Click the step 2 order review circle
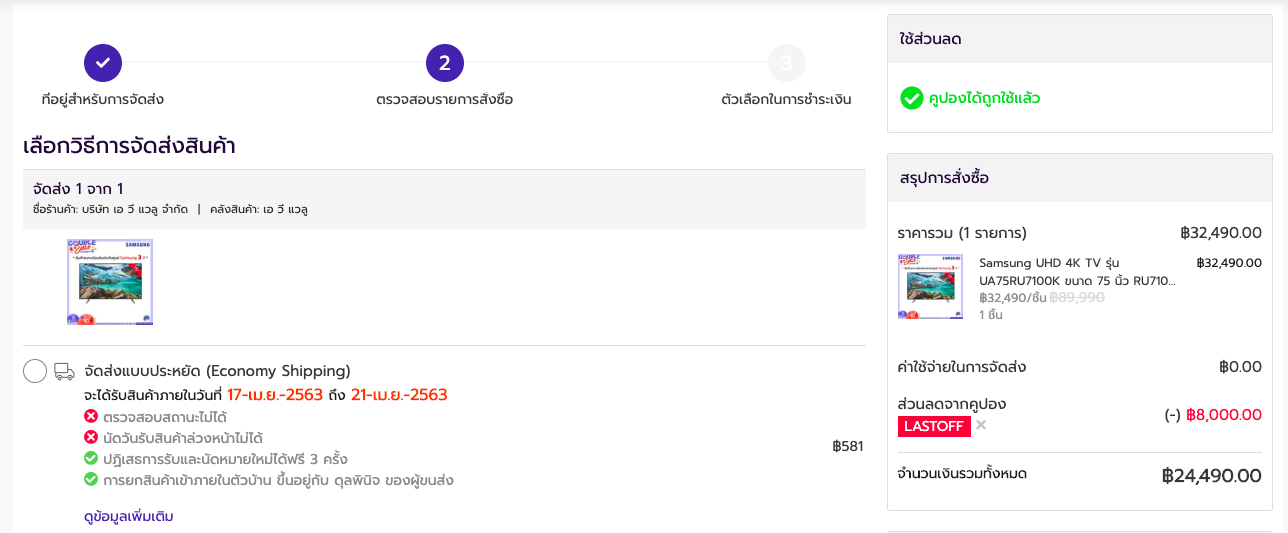This screenshot has height=533, width=1288. coord(445,63)
